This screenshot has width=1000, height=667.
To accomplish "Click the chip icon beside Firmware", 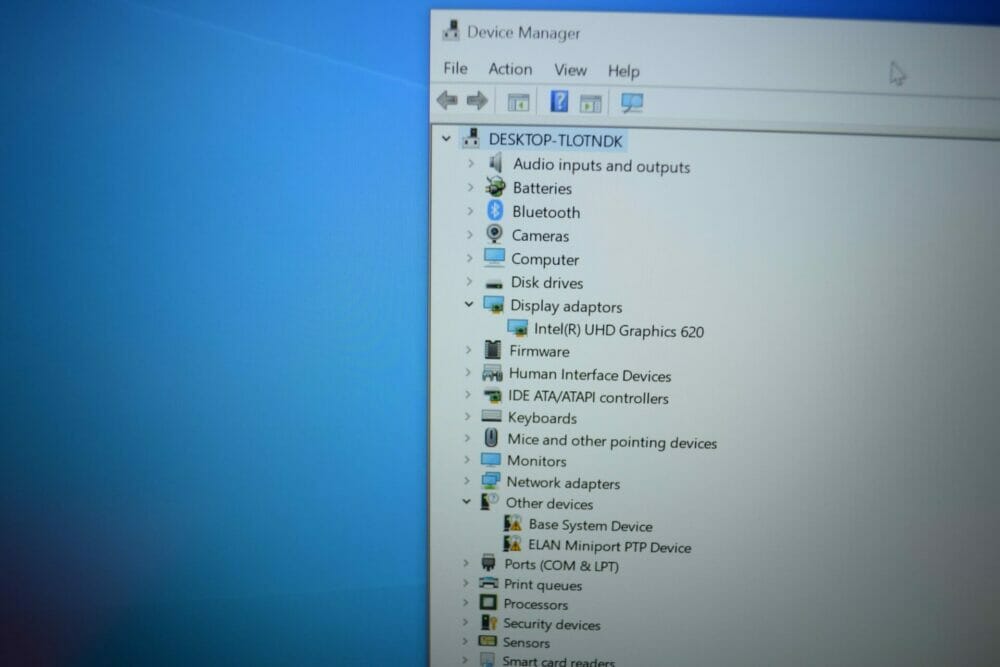I will [492, 349].
